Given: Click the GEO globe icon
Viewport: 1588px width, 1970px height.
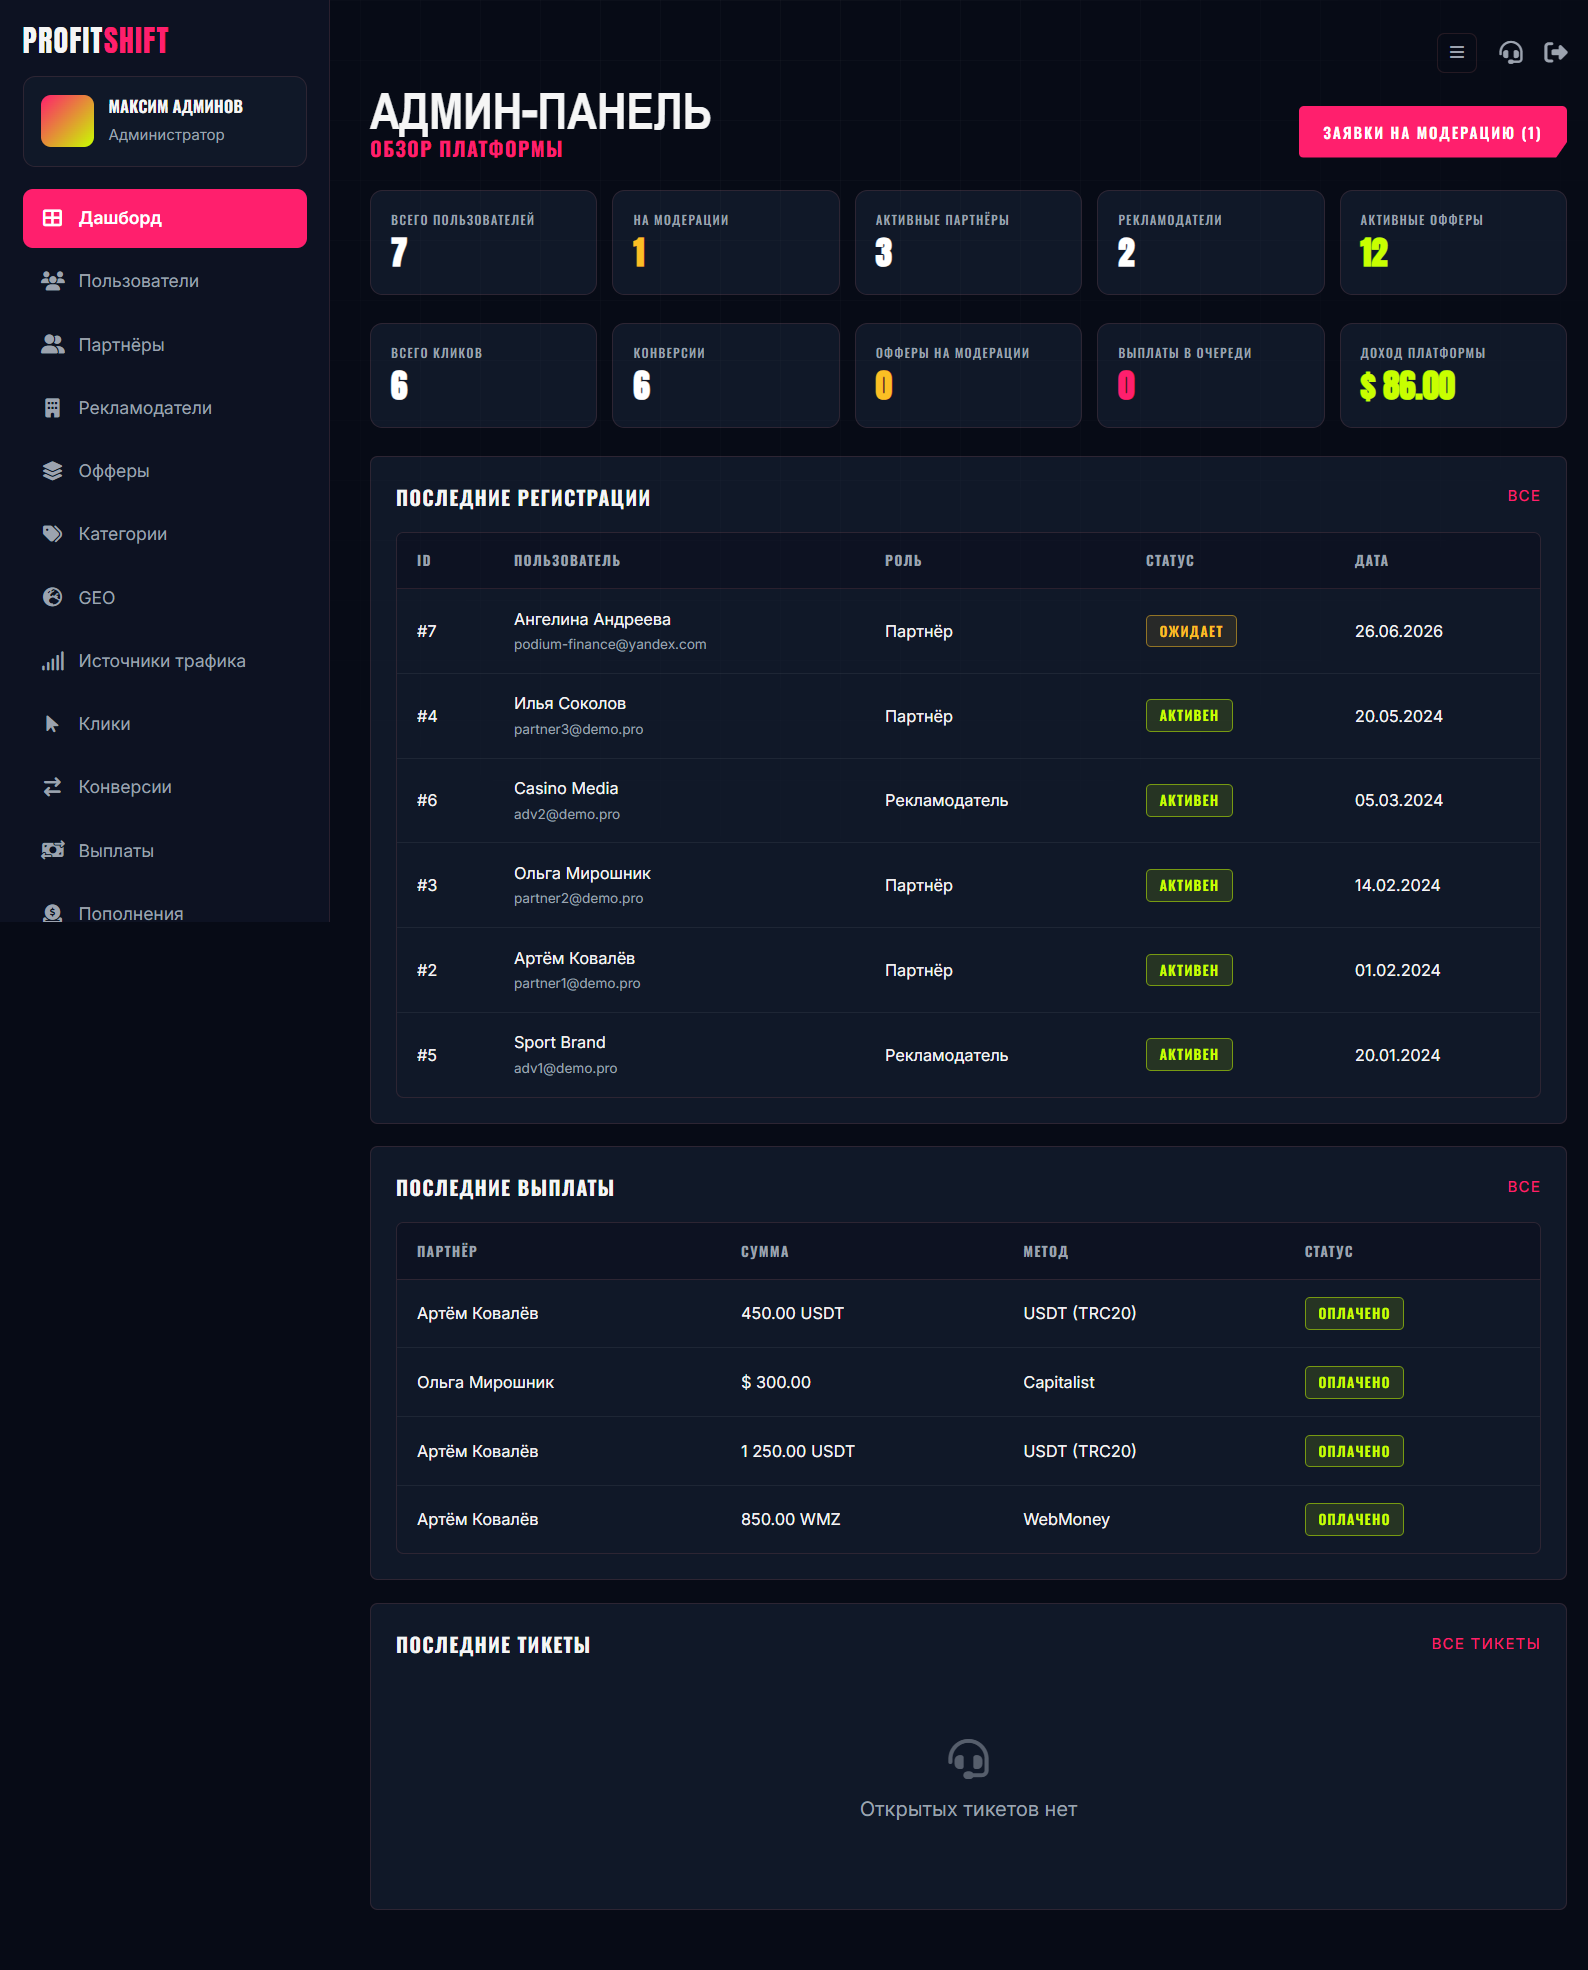Looking at the screenshot, I should (53, 597).
